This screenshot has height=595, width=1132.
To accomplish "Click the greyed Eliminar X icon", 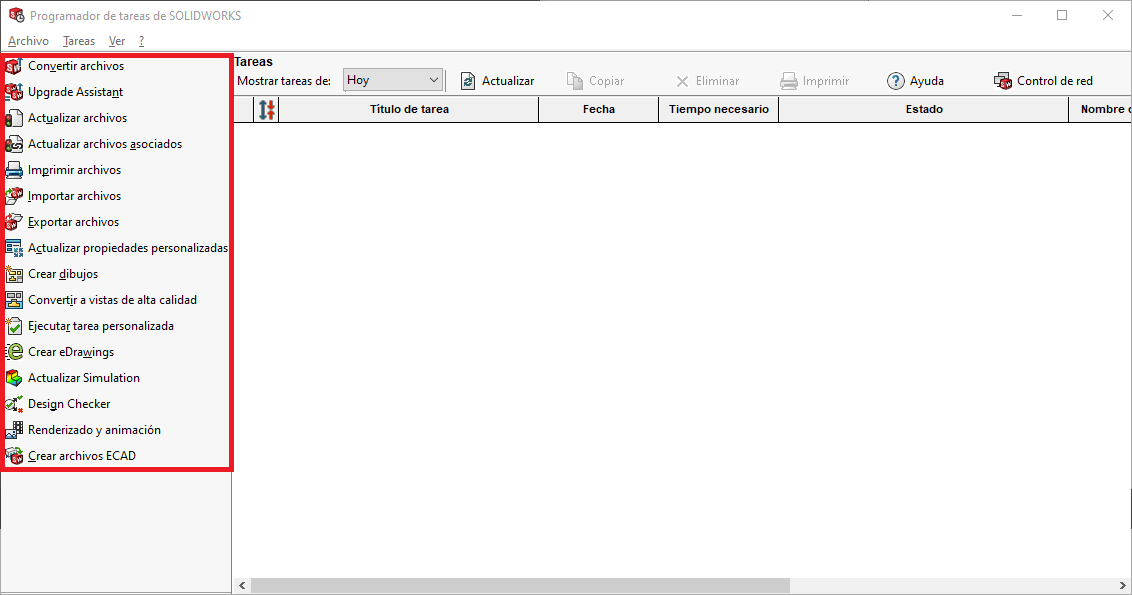I will (682, 82).
